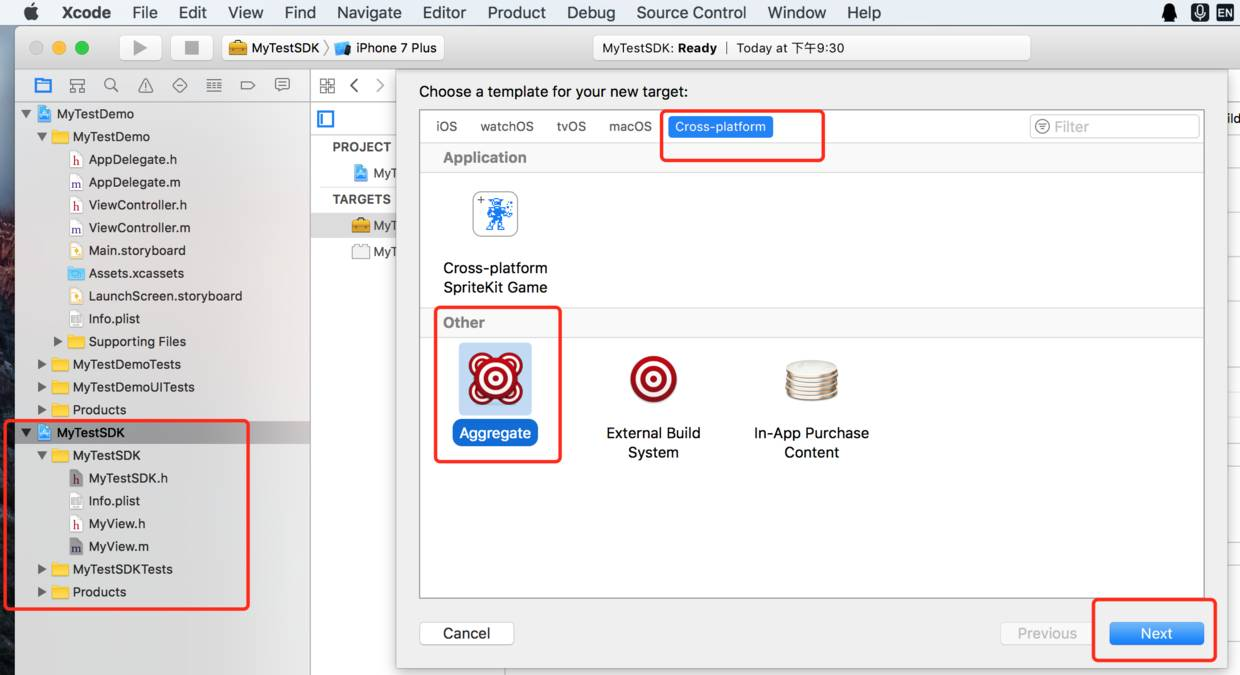Viewport: 1240px width, 675px height.
Task: Collapse the MyTestDemo project root
Action: tap(26, 114)
